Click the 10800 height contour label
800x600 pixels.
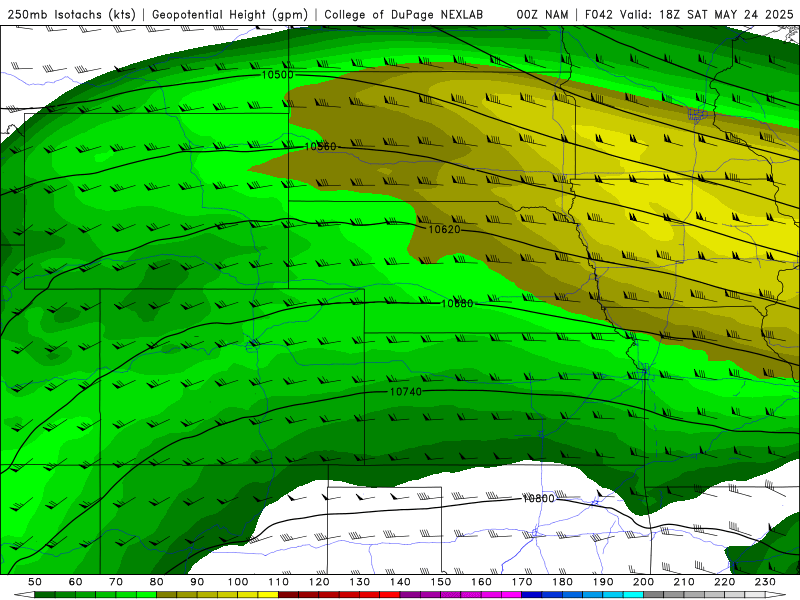coord(538,498)
